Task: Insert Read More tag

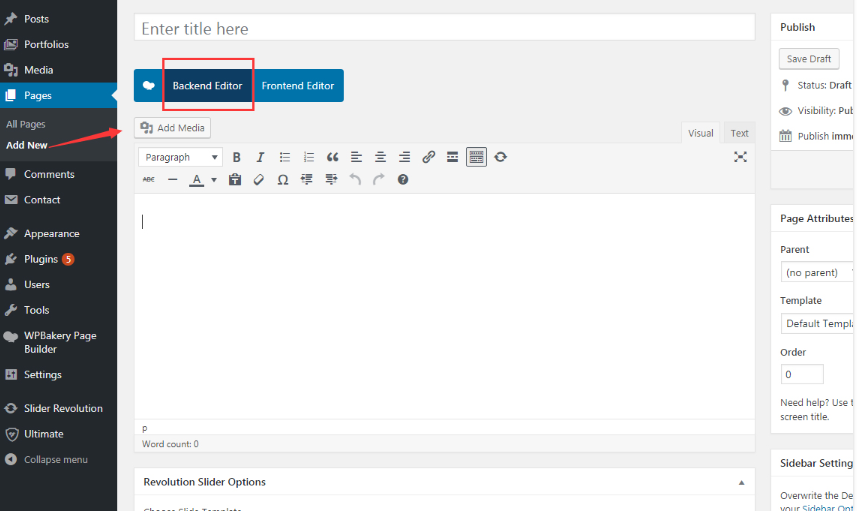Action: pyautogui.click(x=453, y=157)
